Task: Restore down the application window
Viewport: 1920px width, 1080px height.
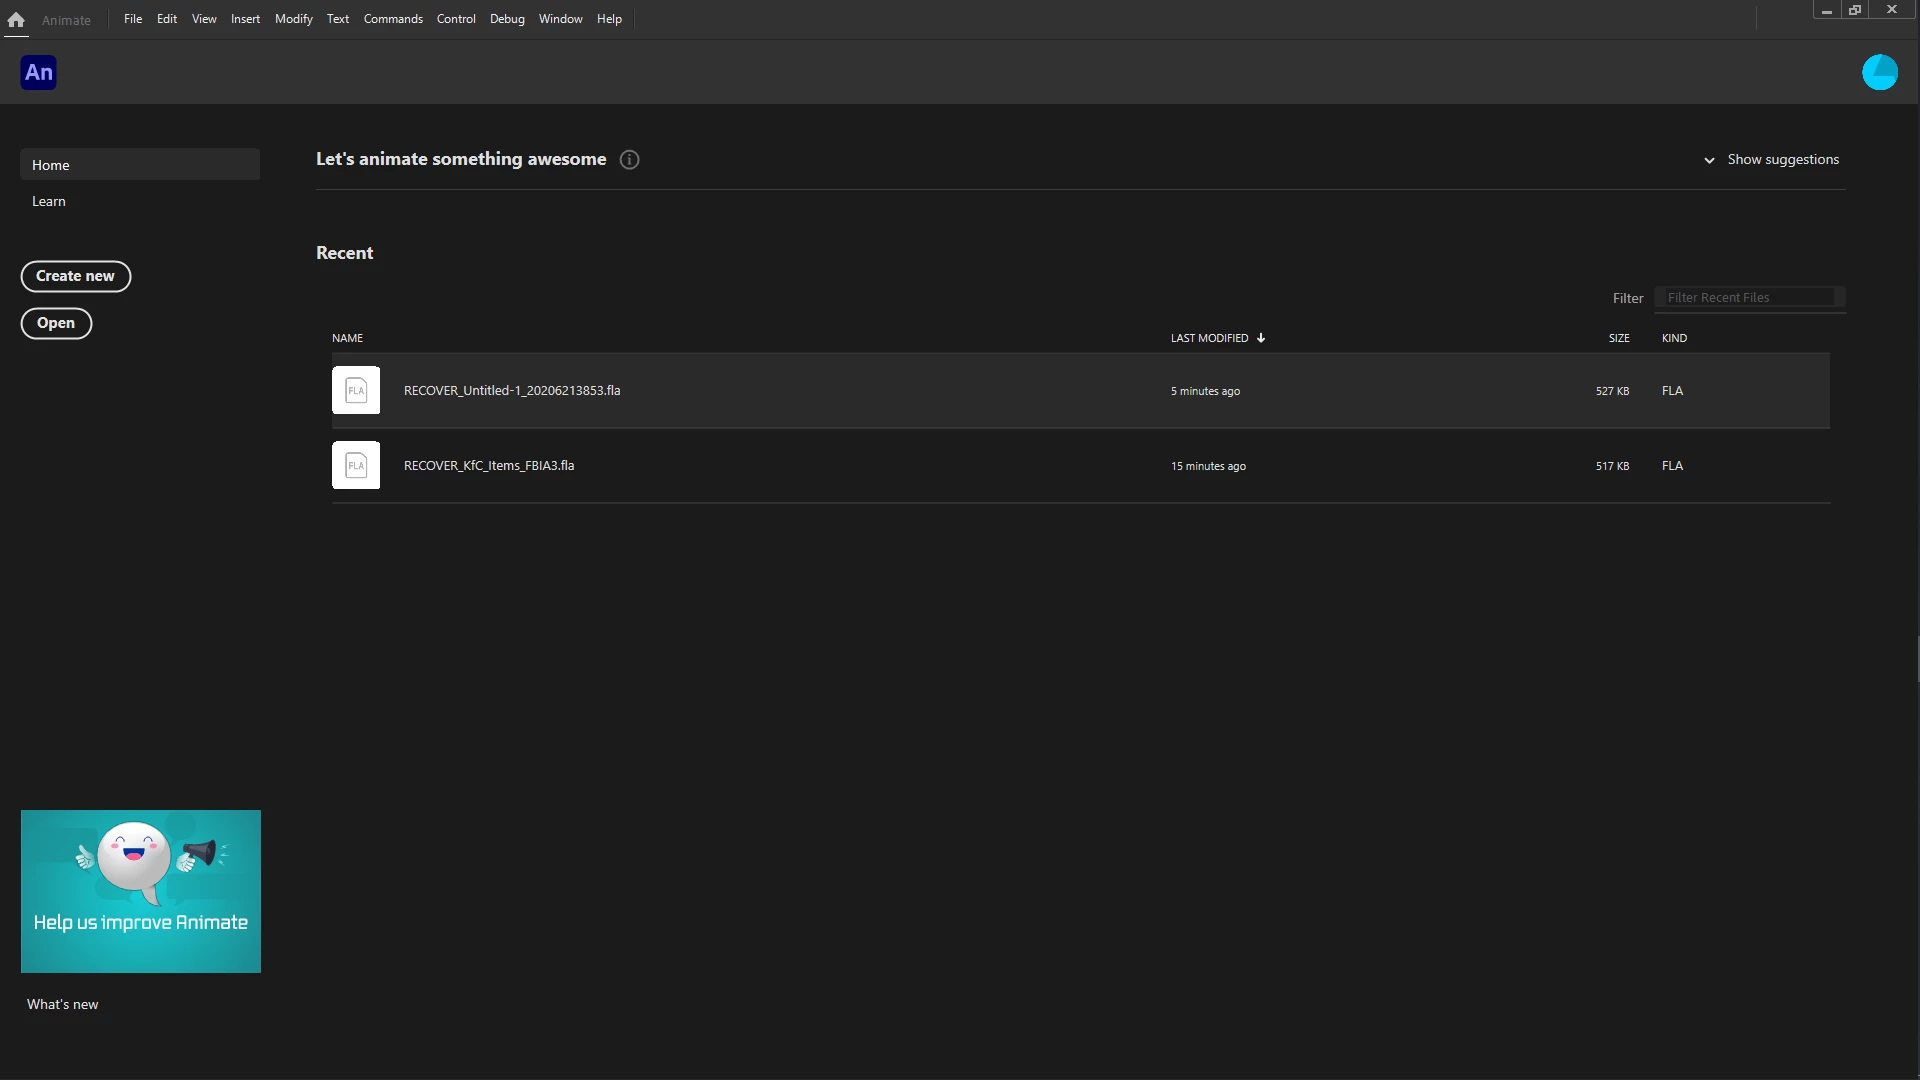Action: [1855, 10]
